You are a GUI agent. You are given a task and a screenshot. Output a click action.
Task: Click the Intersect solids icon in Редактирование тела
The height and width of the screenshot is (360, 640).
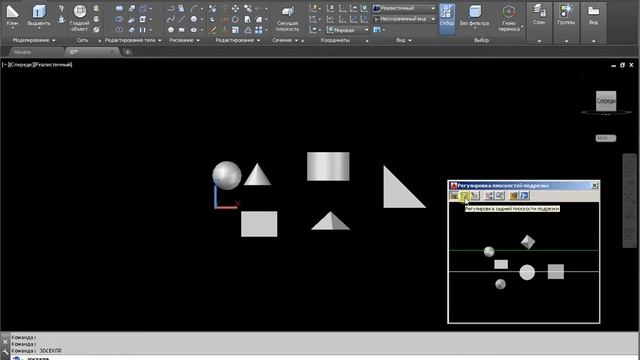119,30
